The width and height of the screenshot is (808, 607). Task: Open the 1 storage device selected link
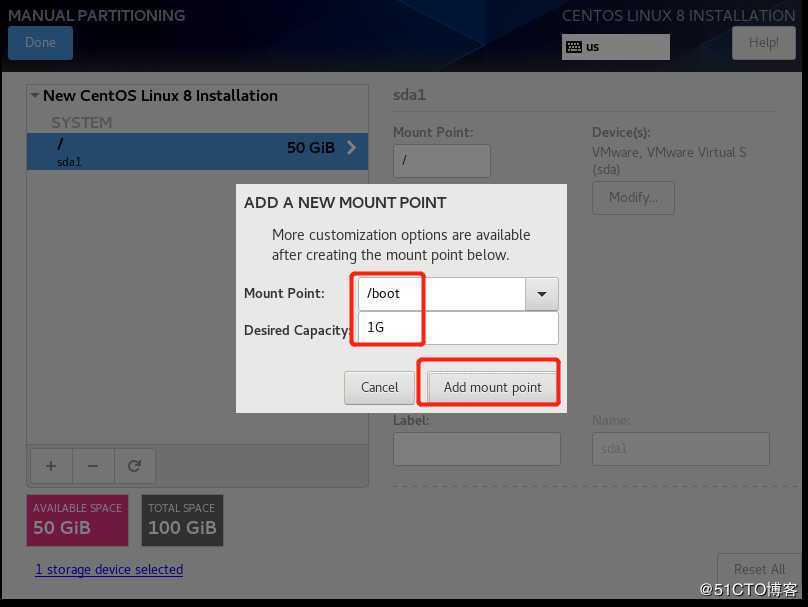[109, 569]
